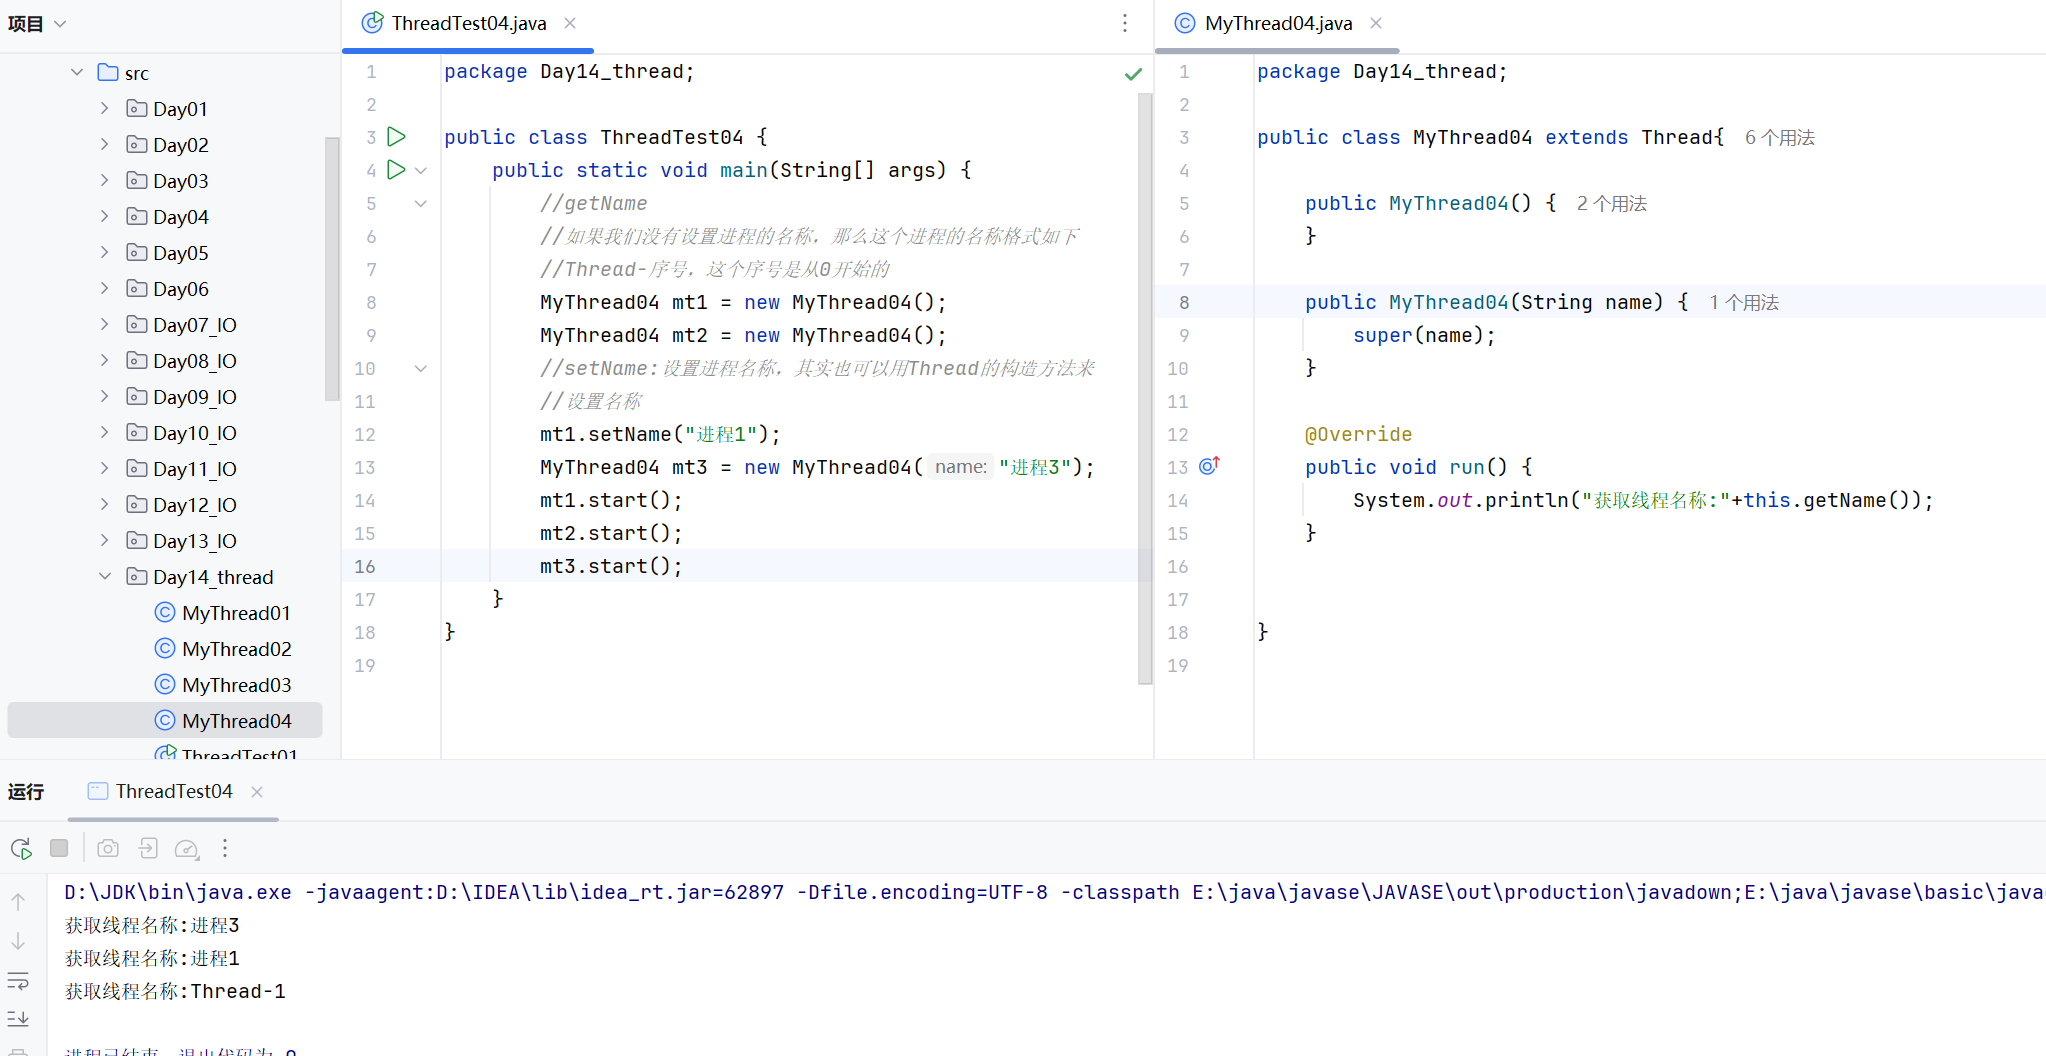Image resolution: width=2046 pixels, height=1056 pixels.
Task: Click the up arrow in console gutter
Action: tap(18, 901)
